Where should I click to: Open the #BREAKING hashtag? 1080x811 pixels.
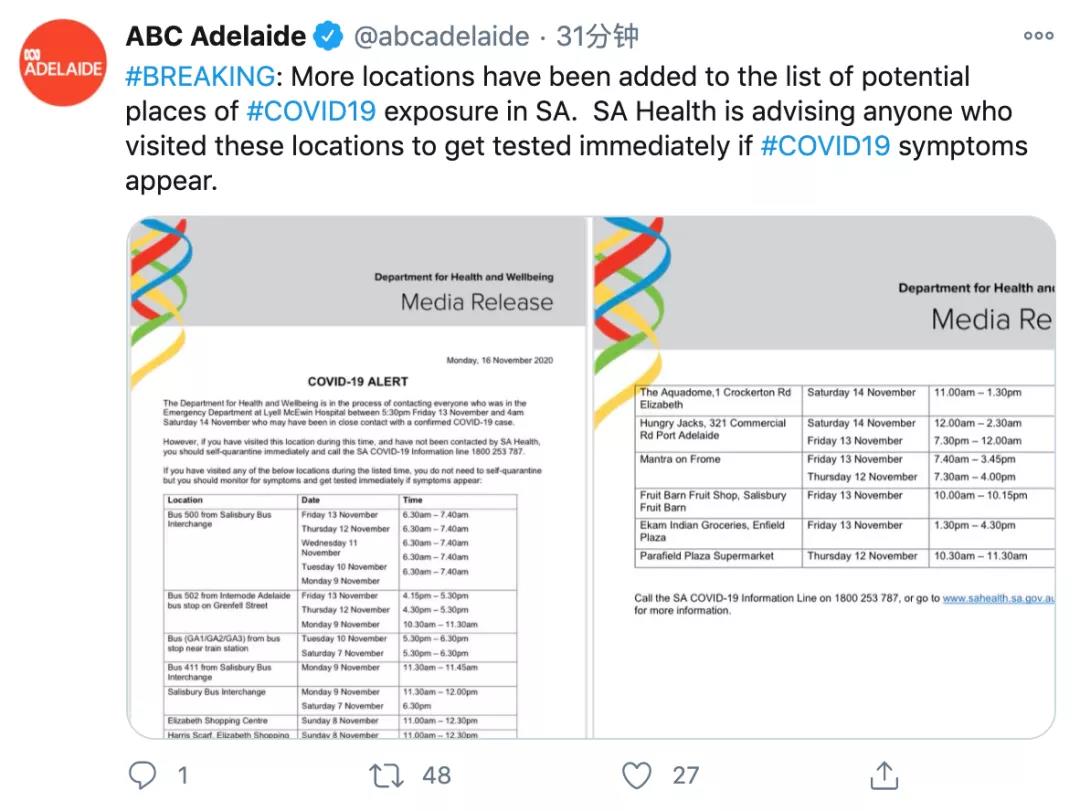pos(200,76)
